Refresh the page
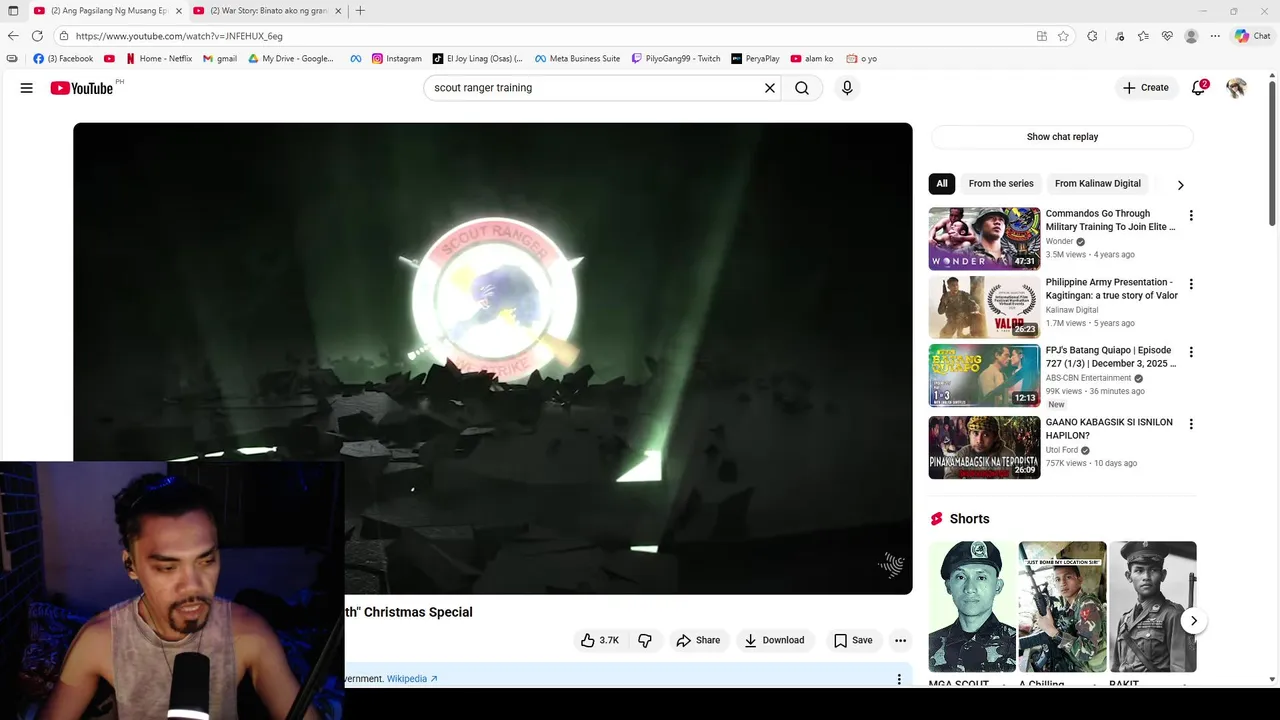The image size is (1280, 720). click(37, 36)
